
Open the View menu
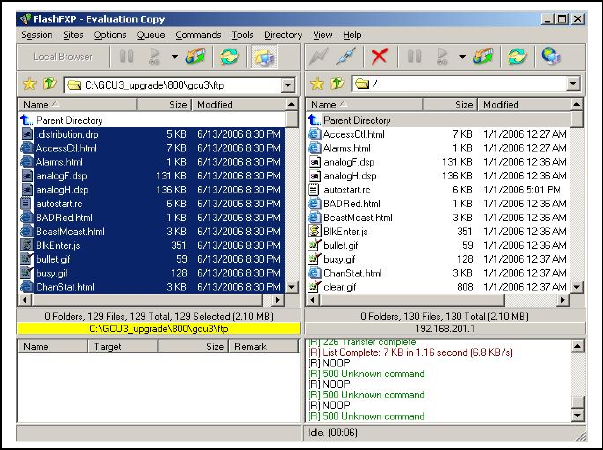click(322, 35)
